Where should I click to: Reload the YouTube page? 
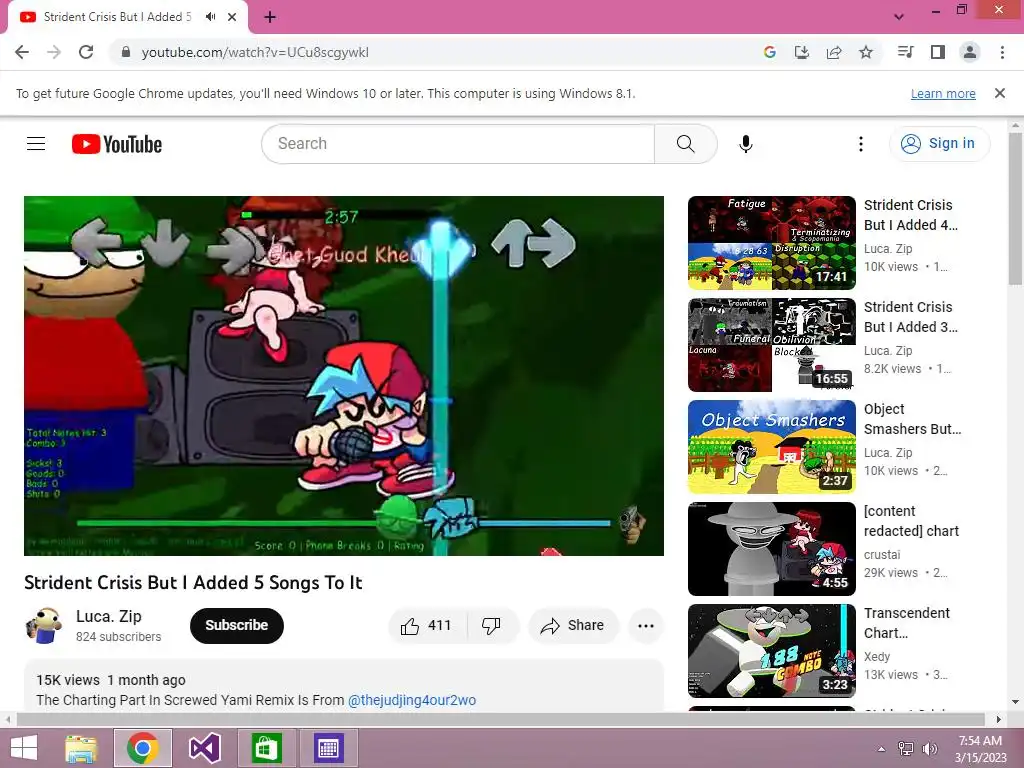point(86,52)
